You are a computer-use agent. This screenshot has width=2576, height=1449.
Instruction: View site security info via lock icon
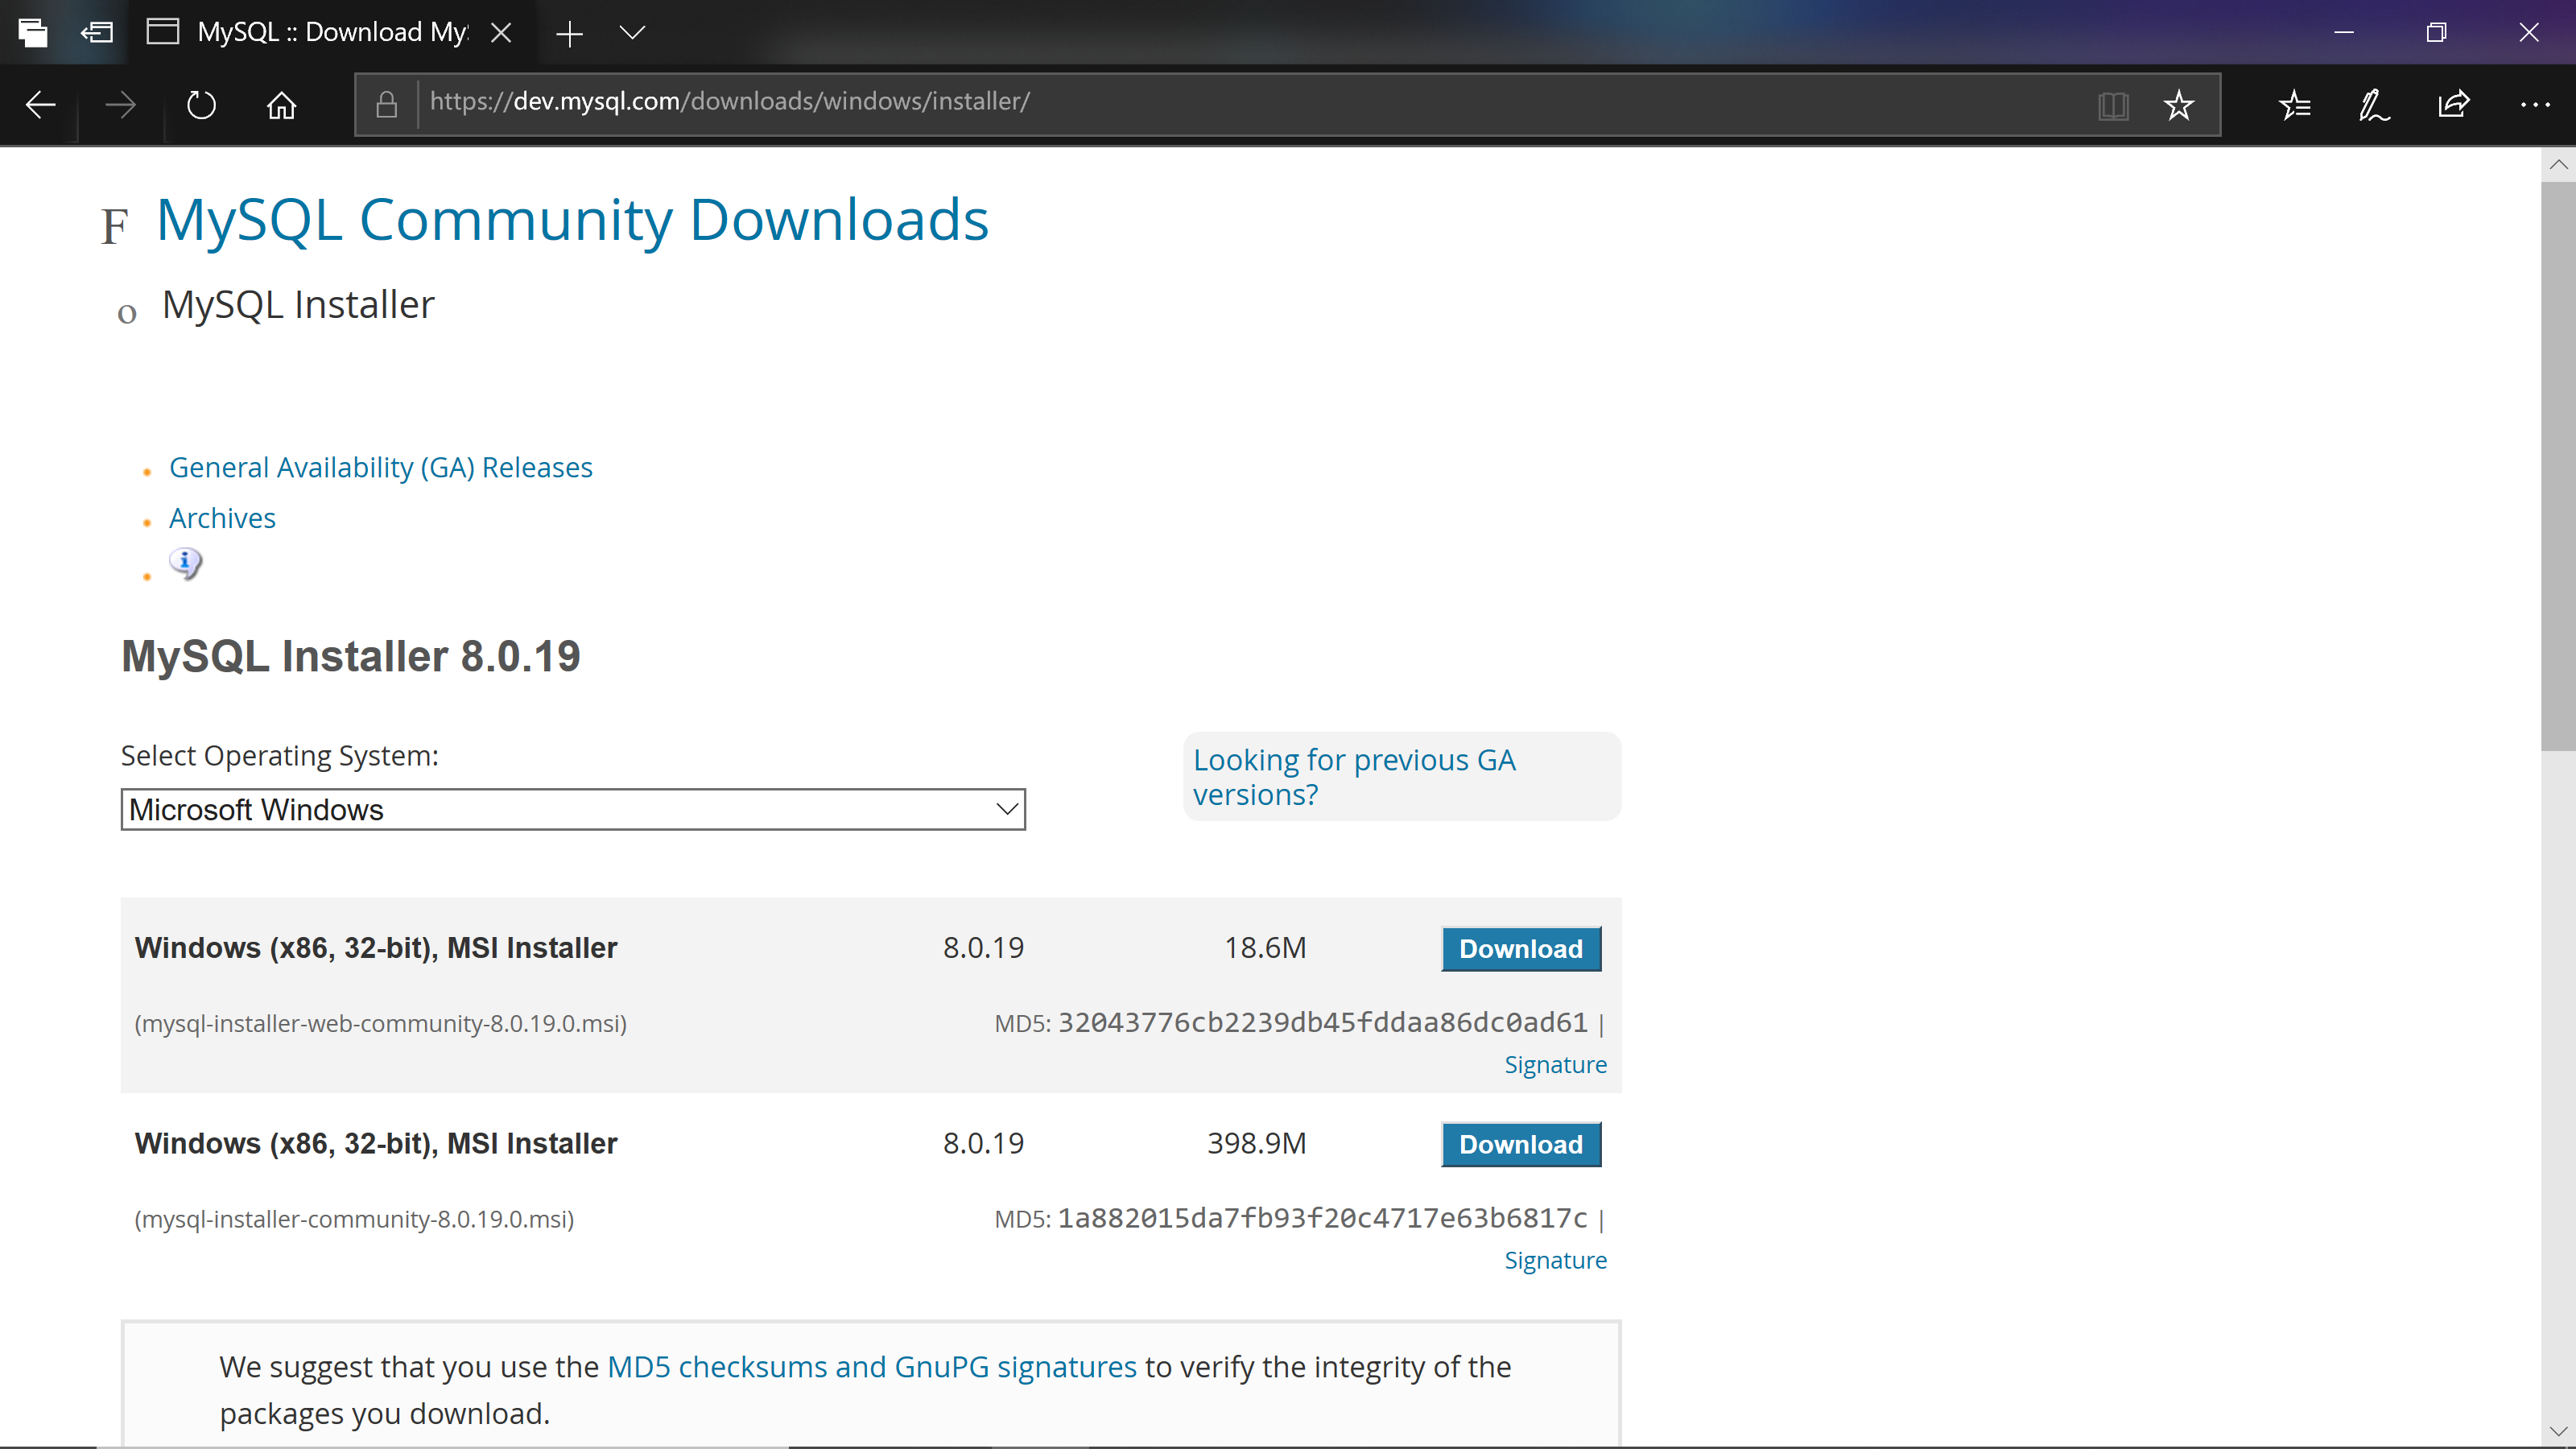[386, 104]
